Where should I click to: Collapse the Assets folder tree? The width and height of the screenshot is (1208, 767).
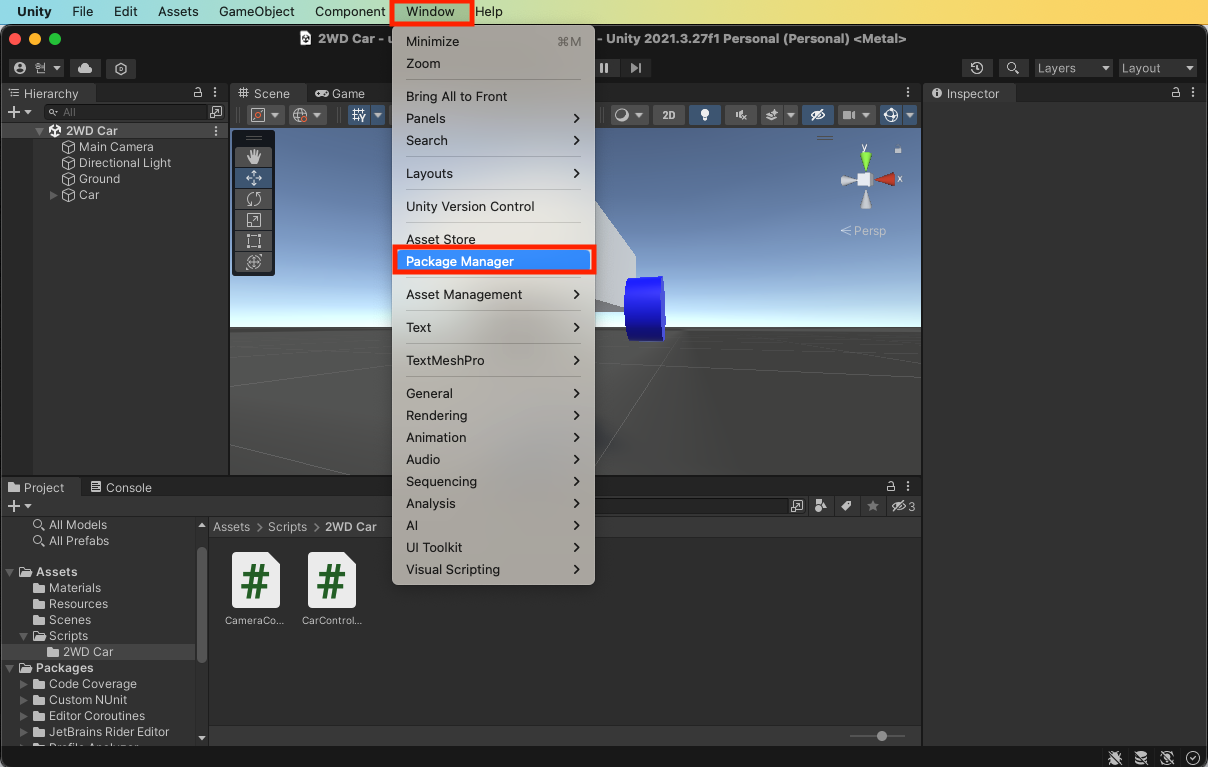tap(10, 572)
